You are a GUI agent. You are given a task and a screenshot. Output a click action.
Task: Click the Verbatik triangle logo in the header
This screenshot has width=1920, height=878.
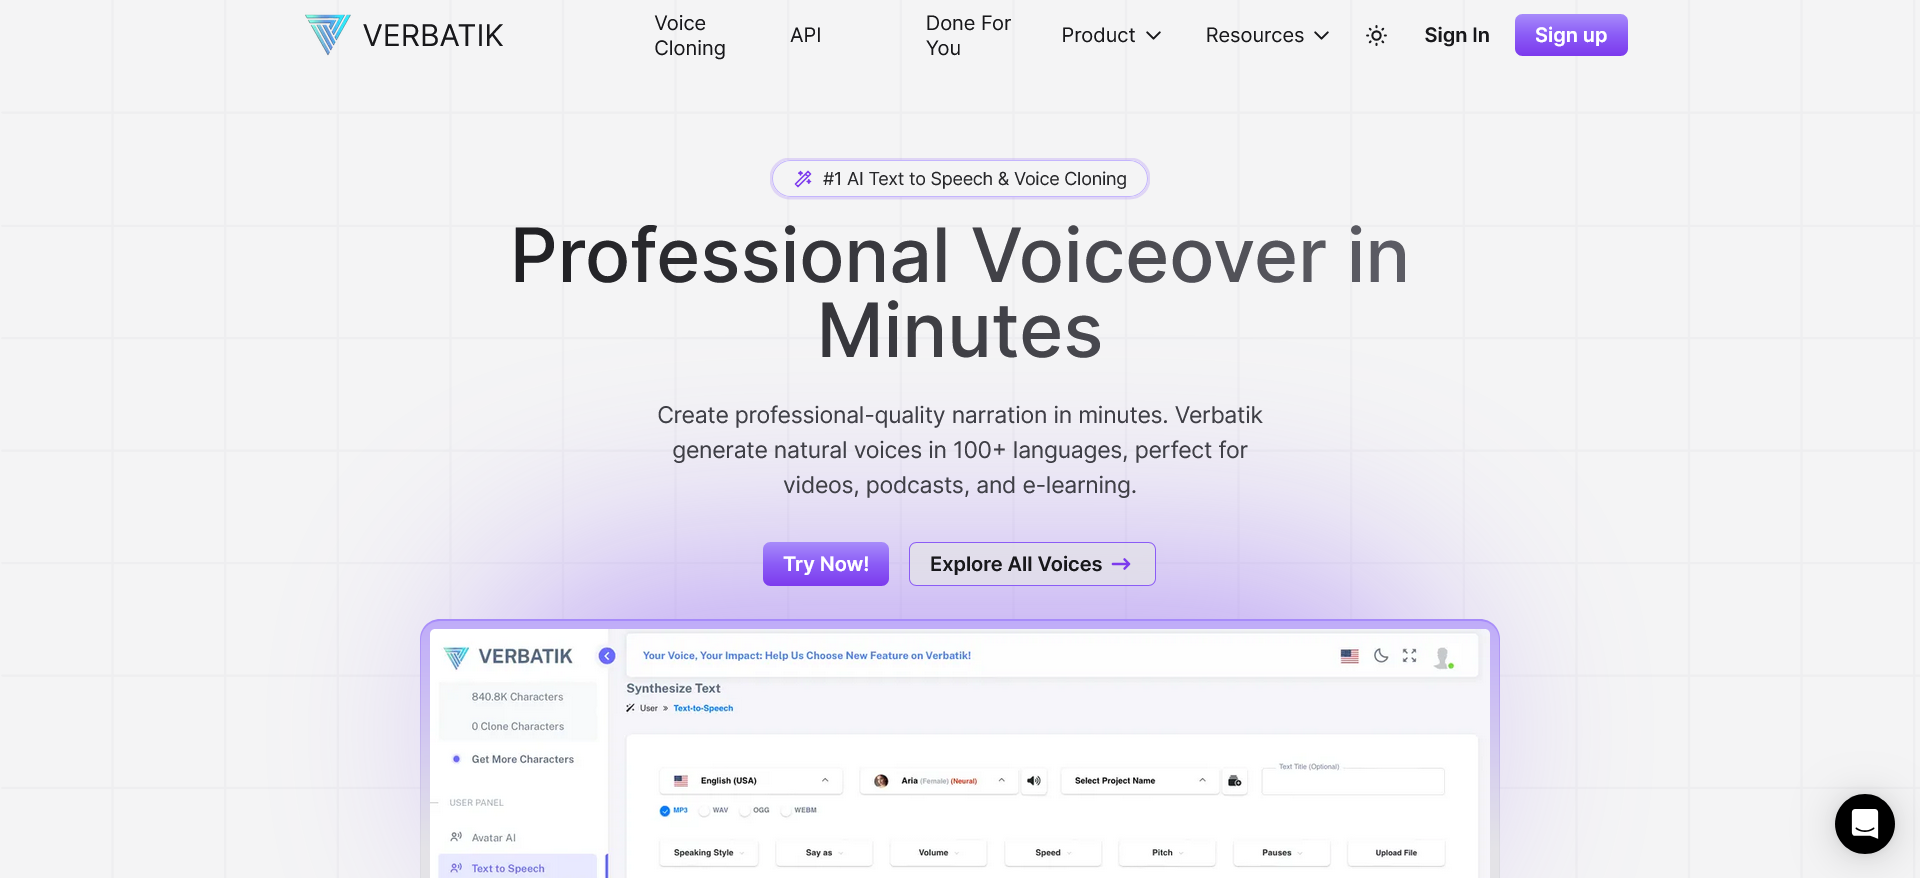click(328, 35)
